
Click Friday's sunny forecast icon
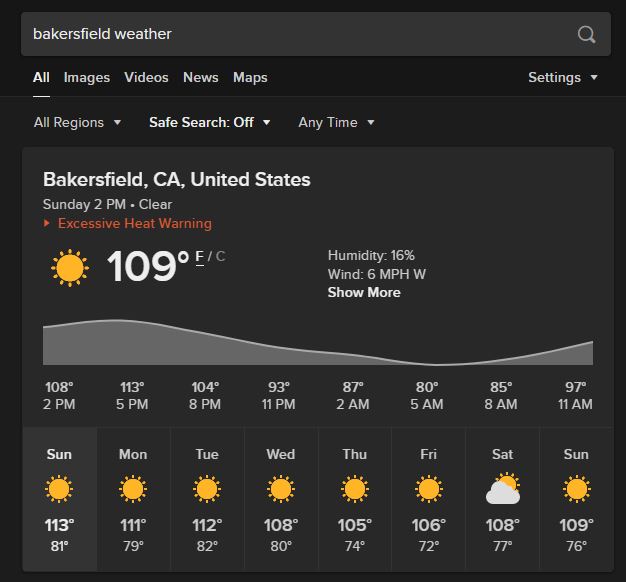pyautogui.click(x=429, y=489)
